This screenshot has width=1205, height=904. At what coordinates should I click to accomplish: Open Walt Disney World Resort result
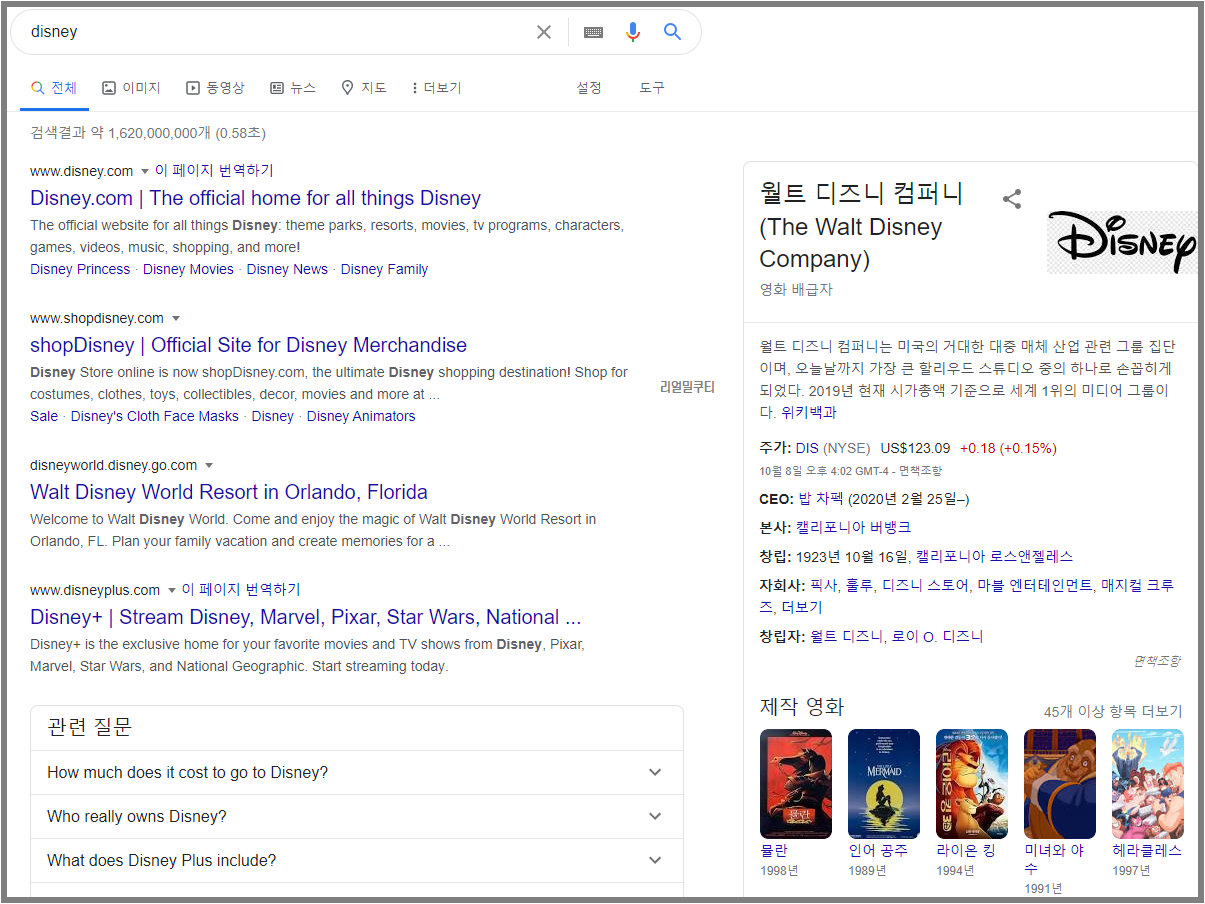point(229,492)
